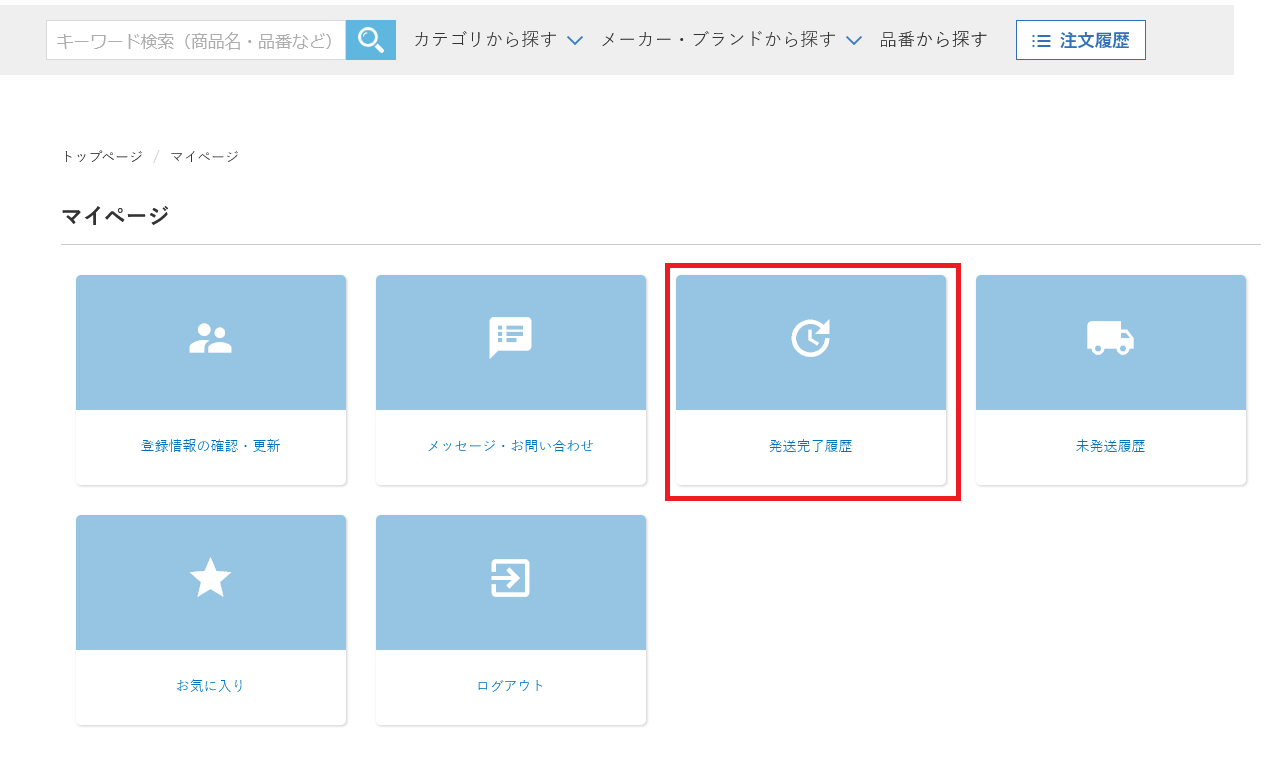Focus the キーワード検索 search field

[x=196, y=40]
